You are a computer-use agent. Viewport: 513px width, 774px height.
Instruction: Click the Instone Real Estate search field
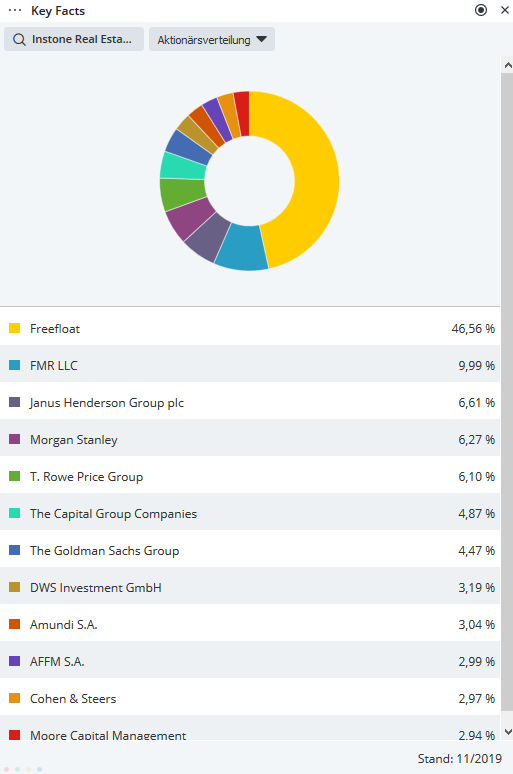pos(74,39)
